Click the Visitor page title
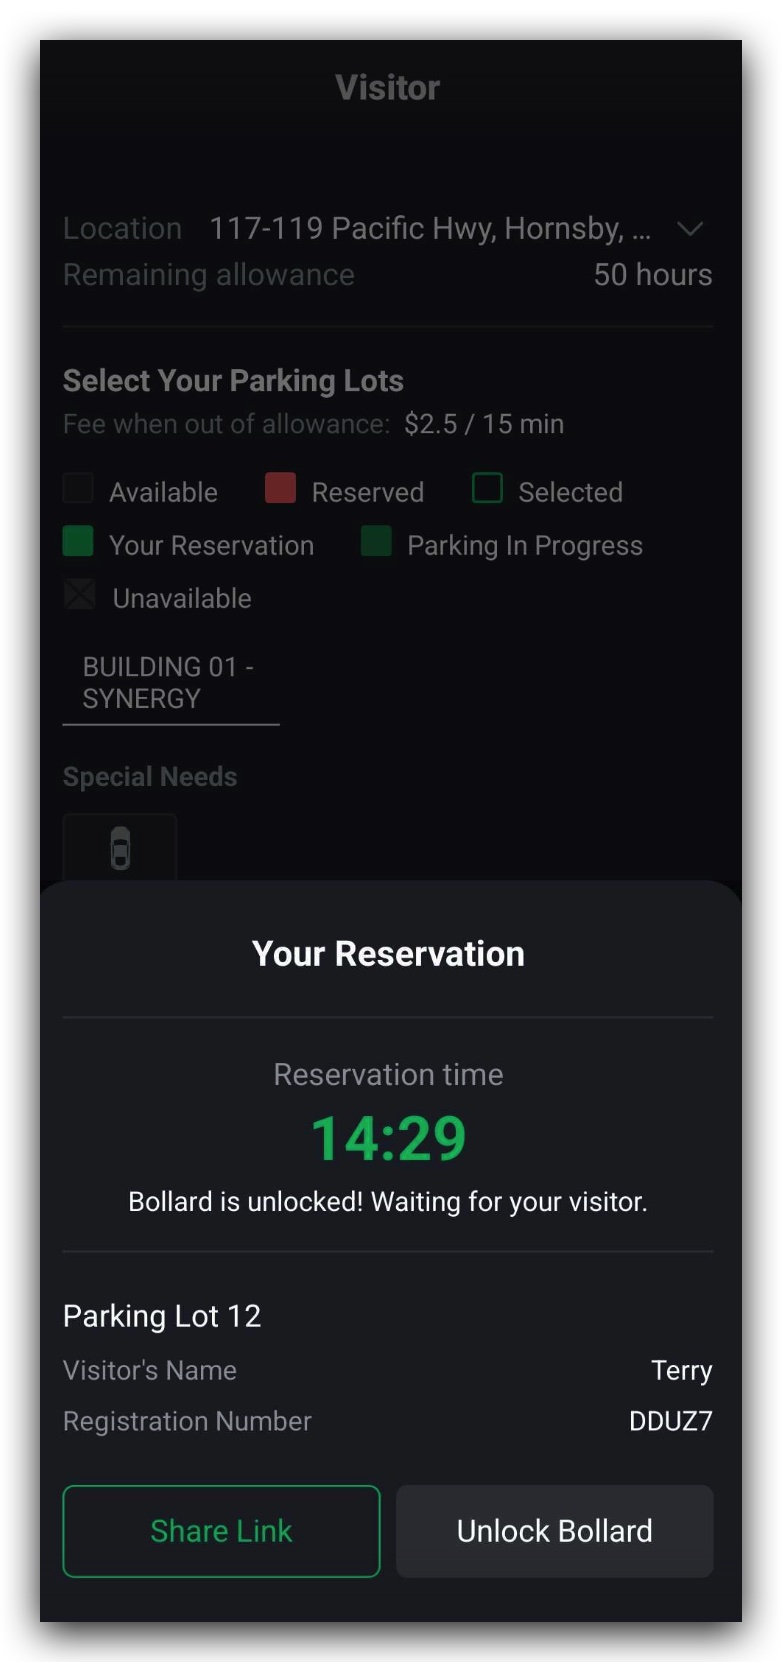Viewport: 782px width, 1662px height. (x=388, y=88)
